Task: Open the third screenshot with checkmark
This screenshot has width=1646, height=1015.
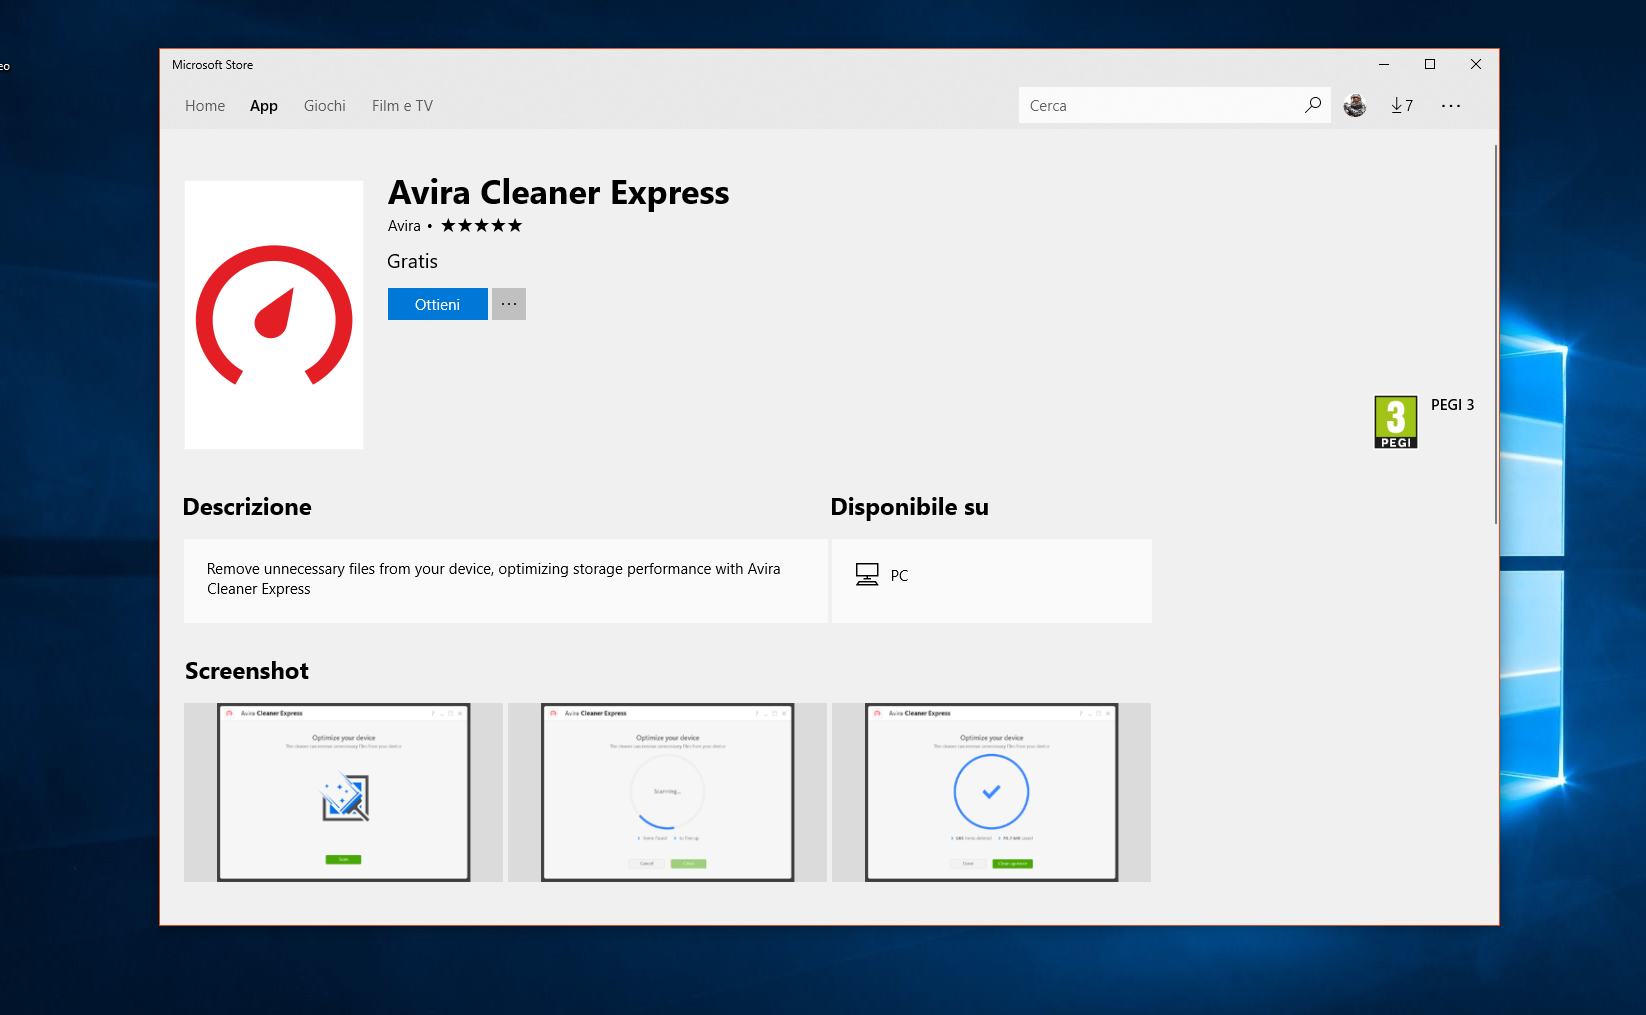Action: pos(991,792)
